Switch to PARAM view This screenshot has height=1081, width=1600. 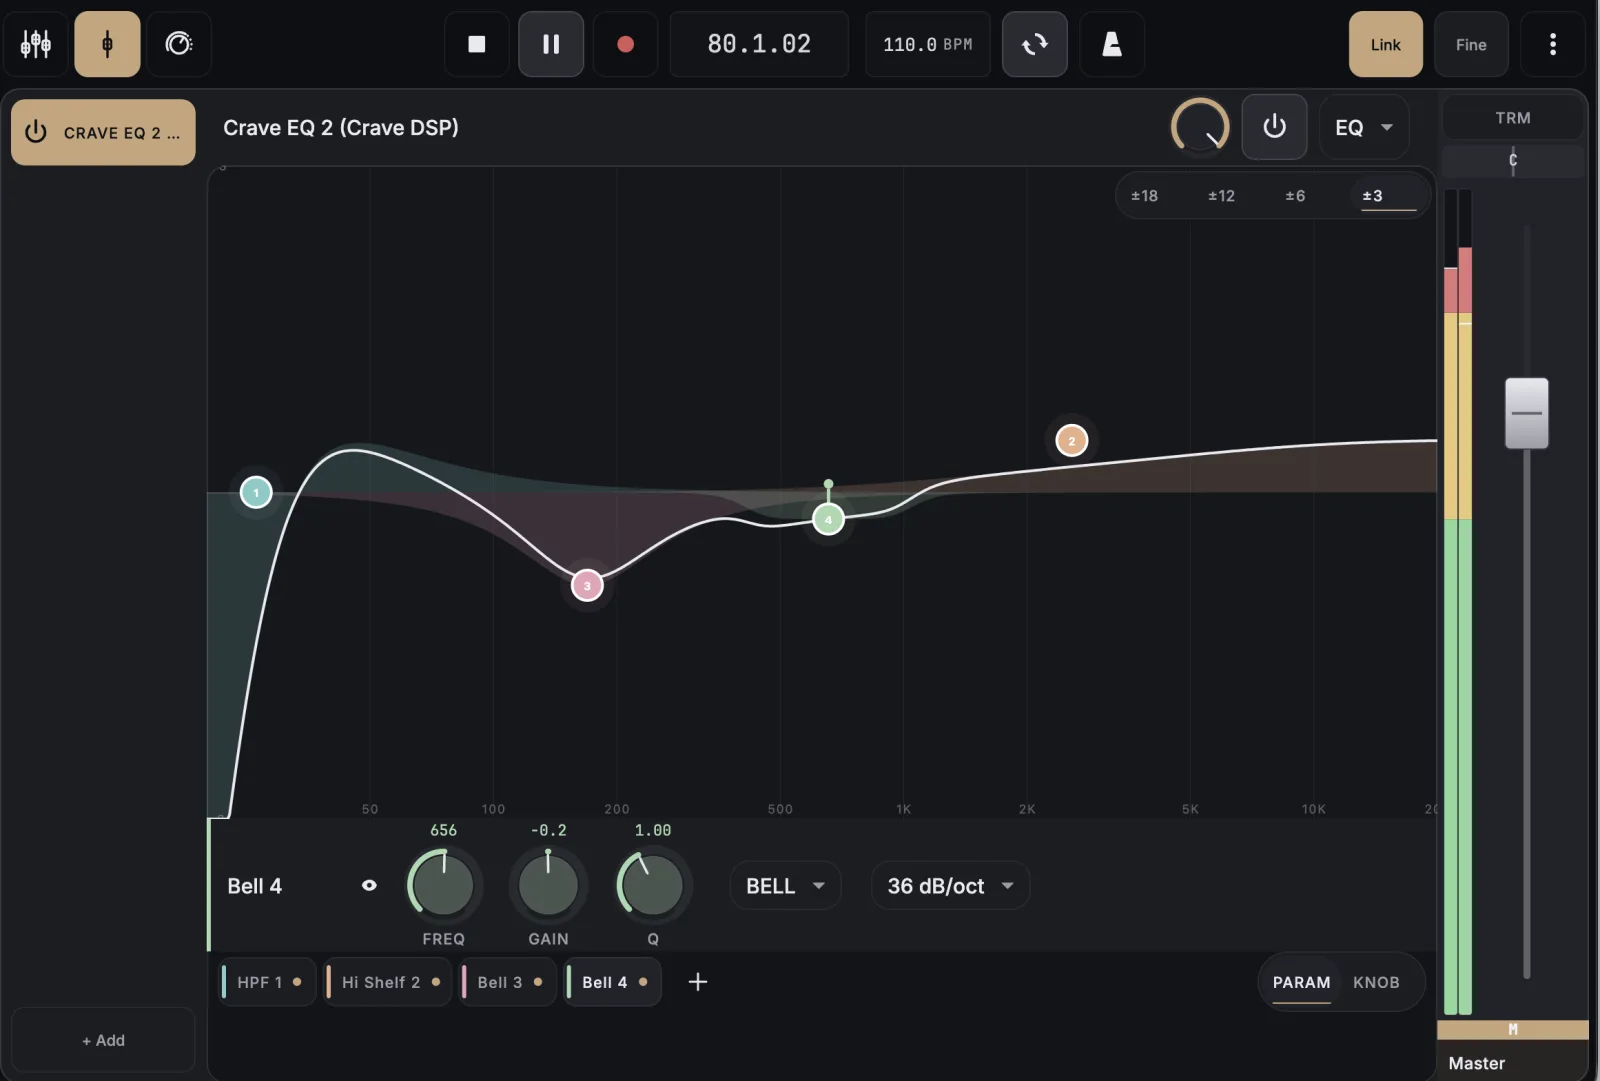pos(1301,982)
